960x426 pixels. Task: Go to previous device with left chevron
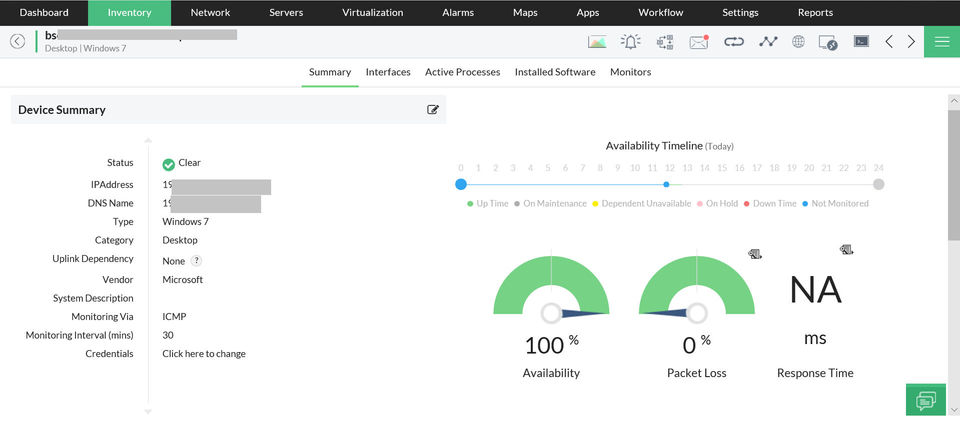pos(889,42)
